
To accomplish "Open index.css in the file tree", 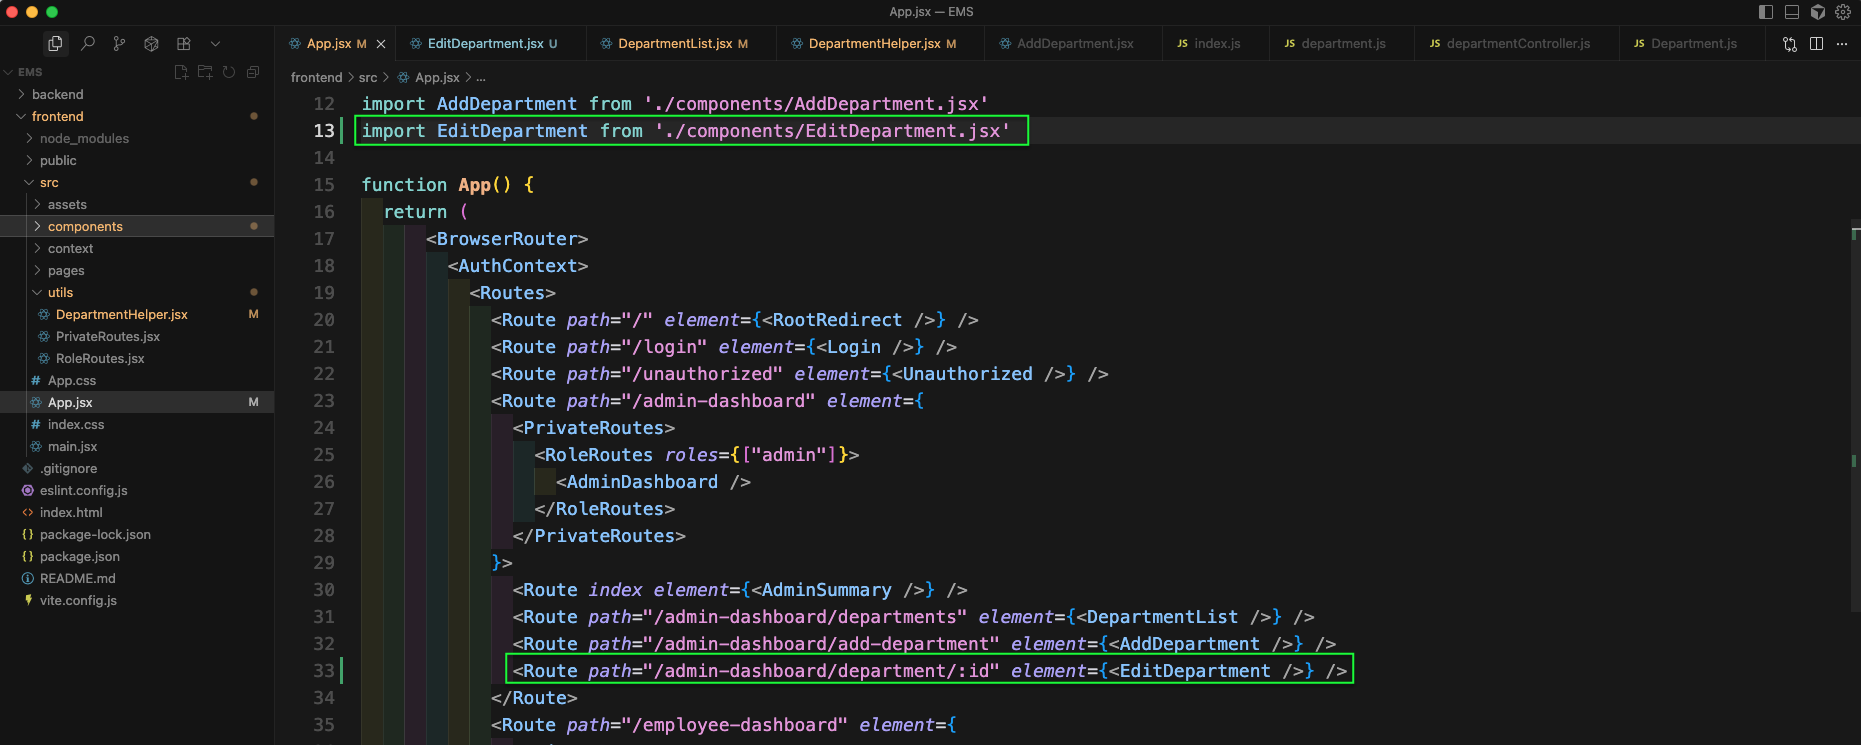I will pyautogui.click(x=137, y=424).
